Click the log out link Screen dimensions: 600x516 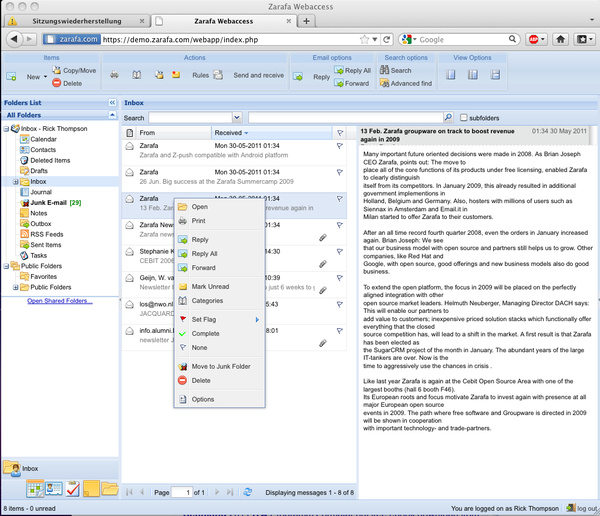(x=582, y=508)
